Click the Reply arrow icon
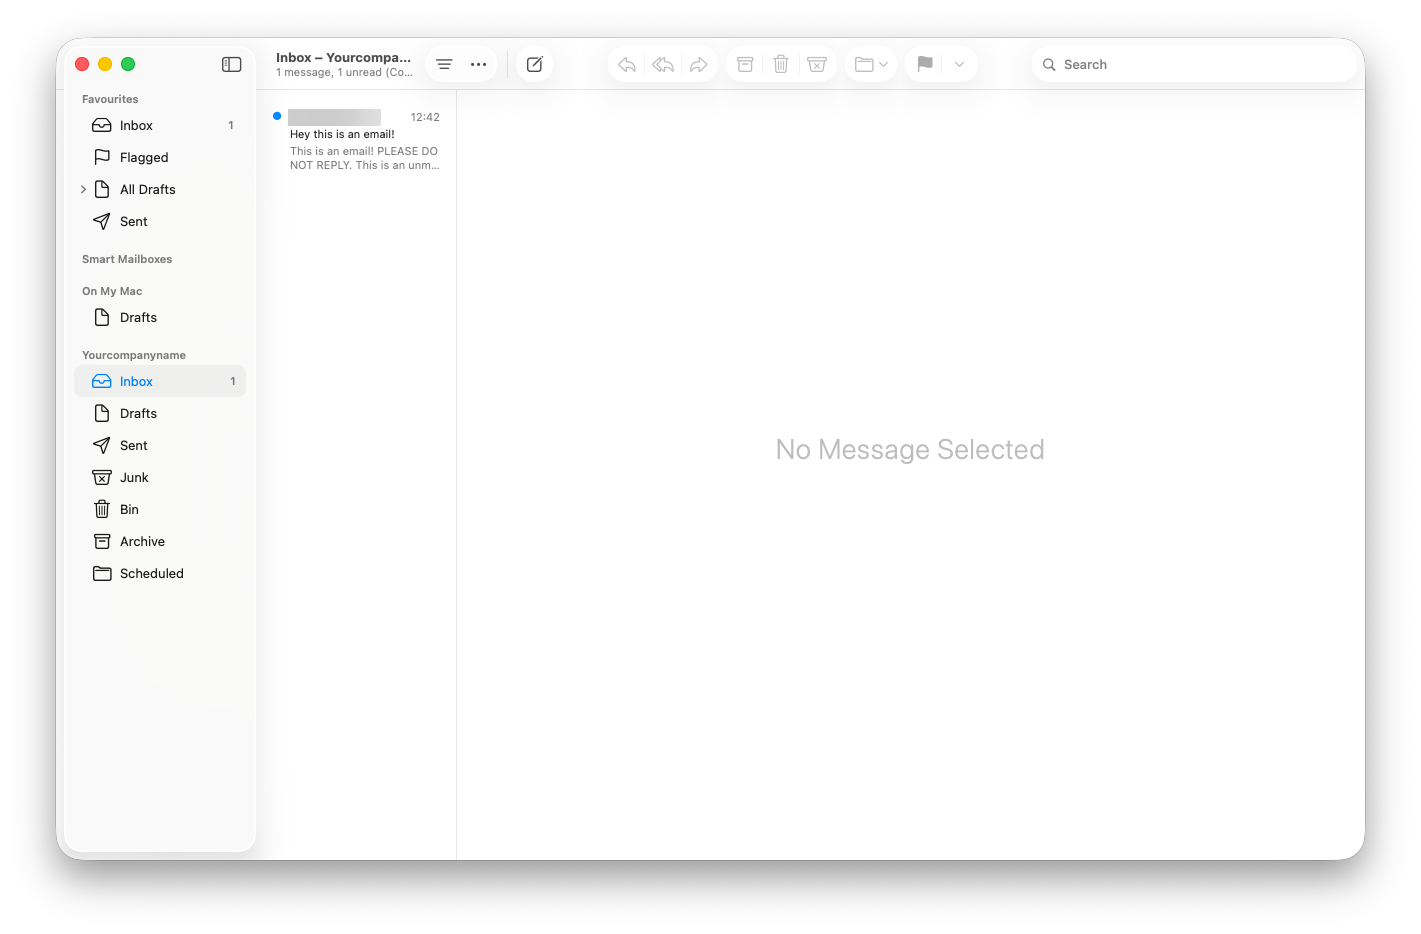 tap(627, 64)
